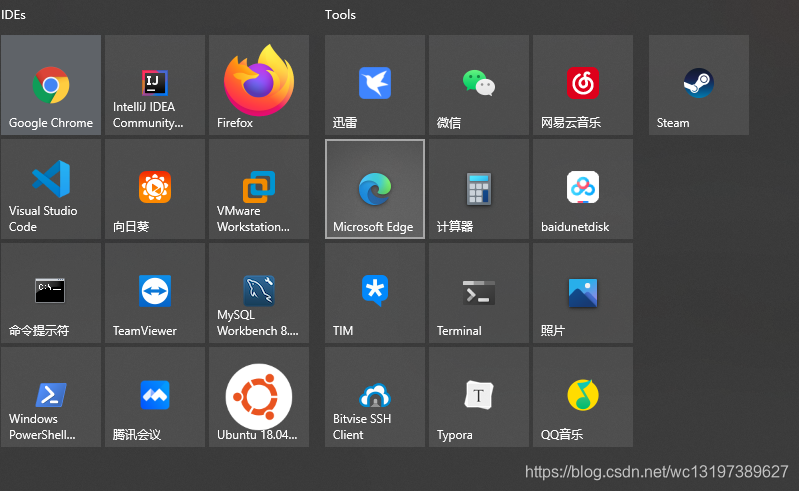Open the 腾讯会议 meeting tile
Image resolution: width=799 pixels, height=491 pixels.
pos(155,397)
